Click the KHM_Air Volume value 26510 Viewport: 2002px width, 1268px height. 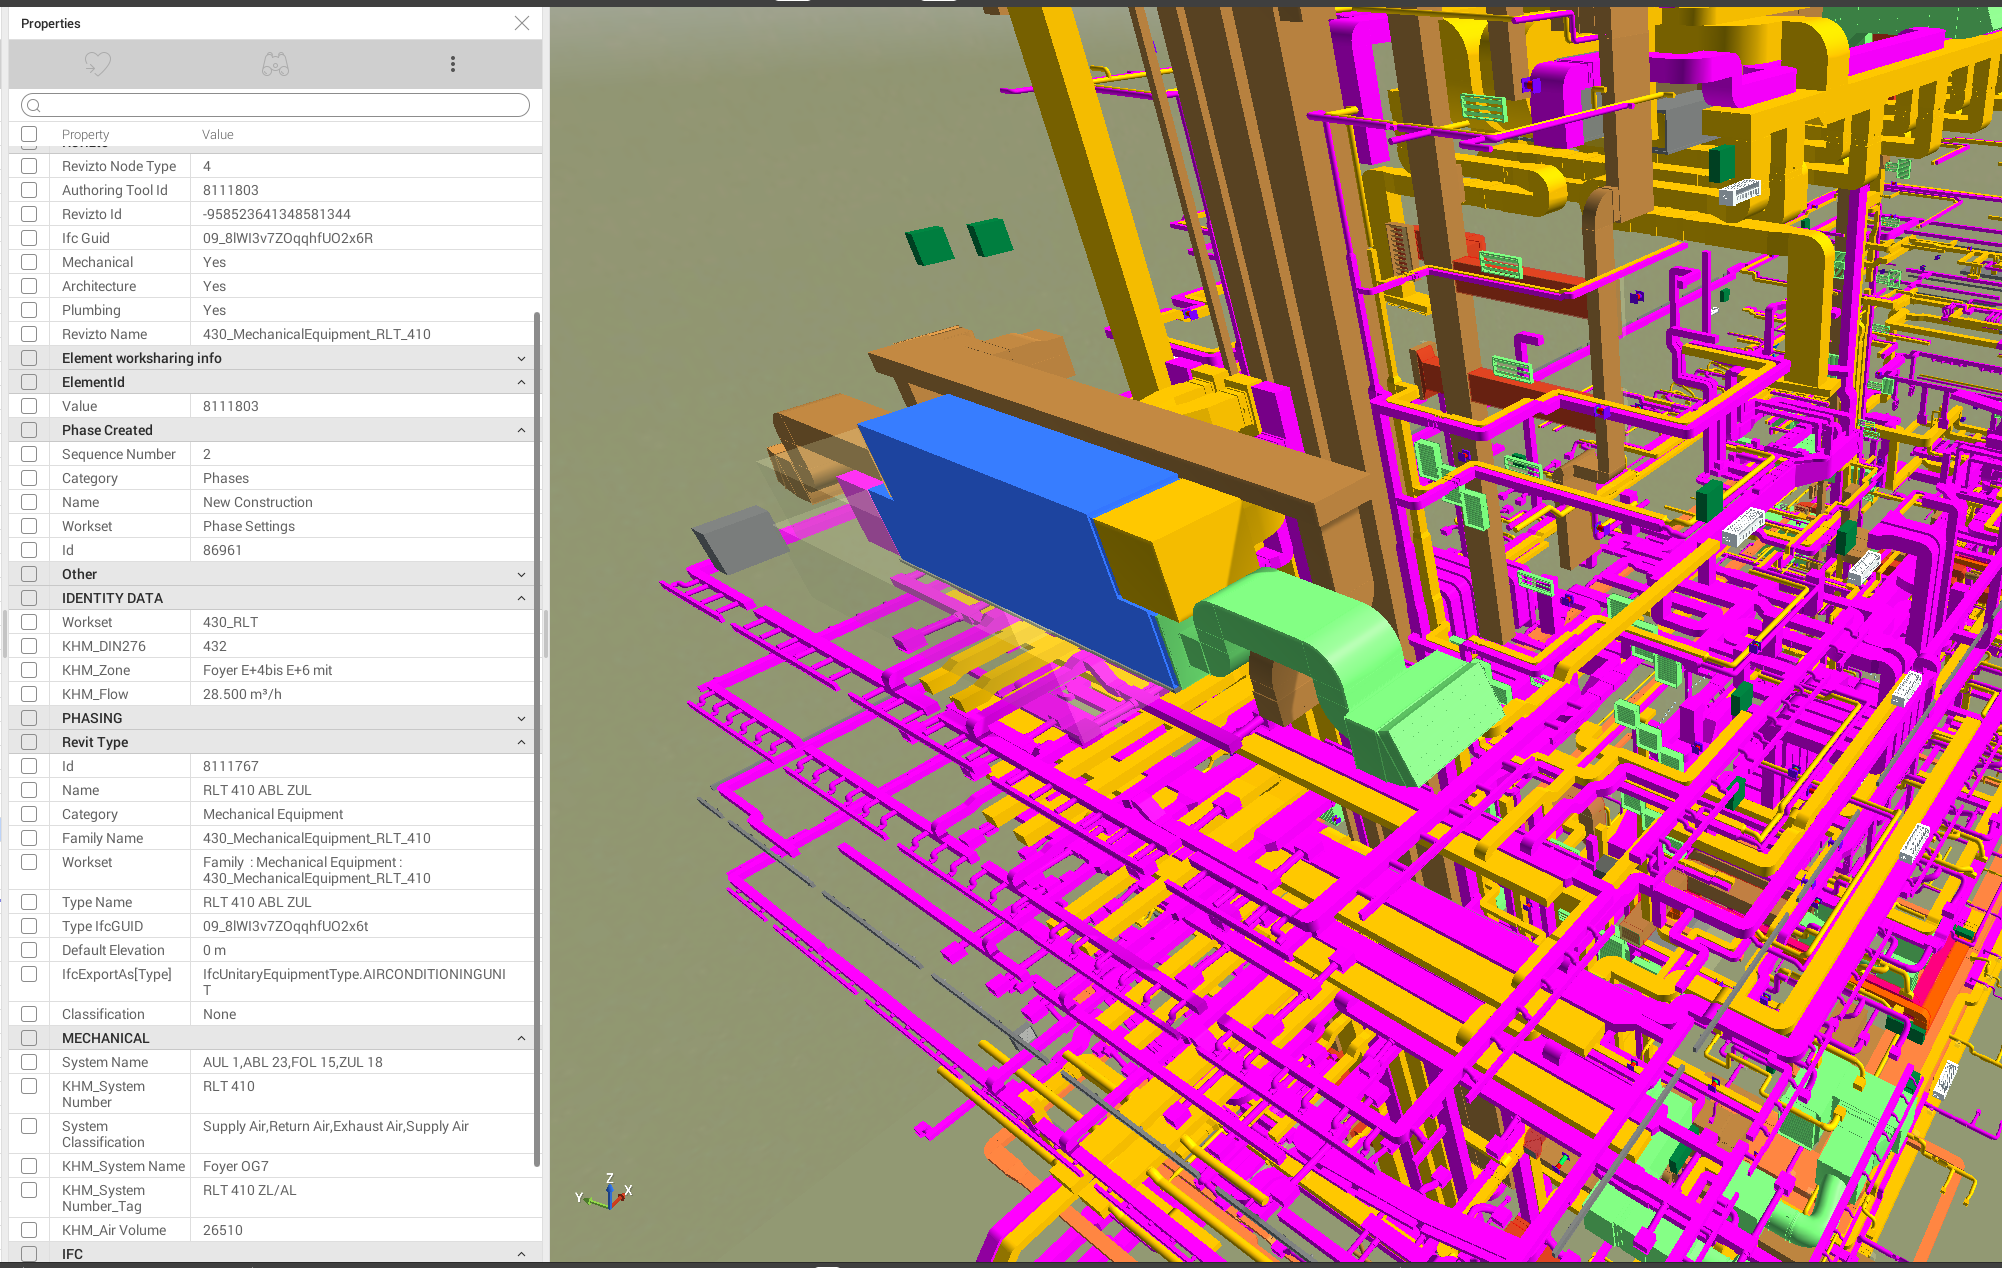pyautogui.click(x=223, y=1230)
